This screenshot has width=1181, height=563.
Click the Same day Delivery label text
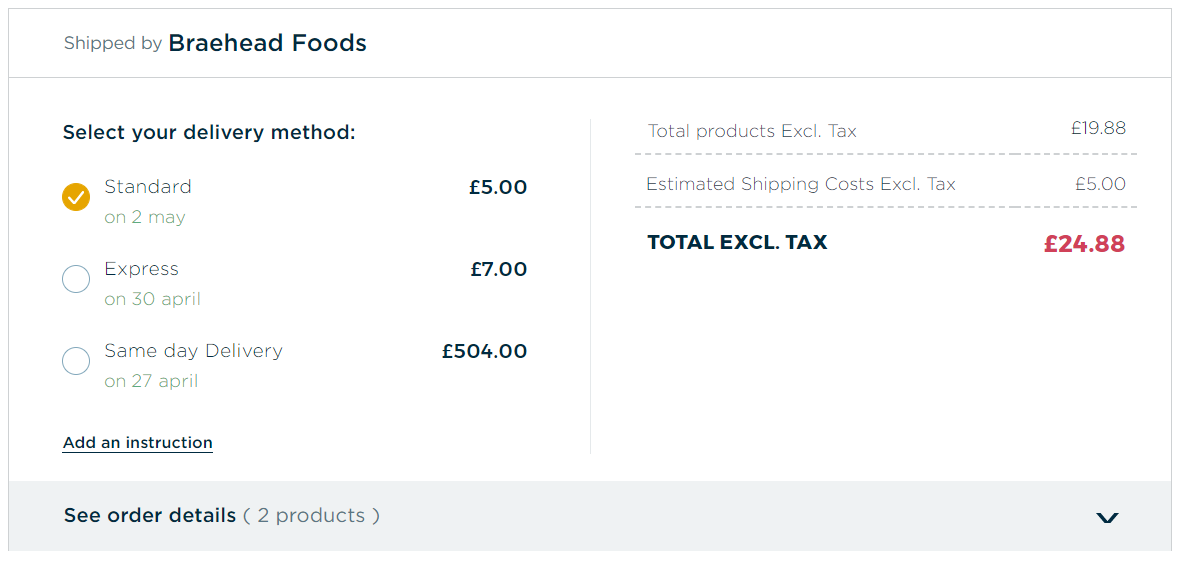click(194, 350)
